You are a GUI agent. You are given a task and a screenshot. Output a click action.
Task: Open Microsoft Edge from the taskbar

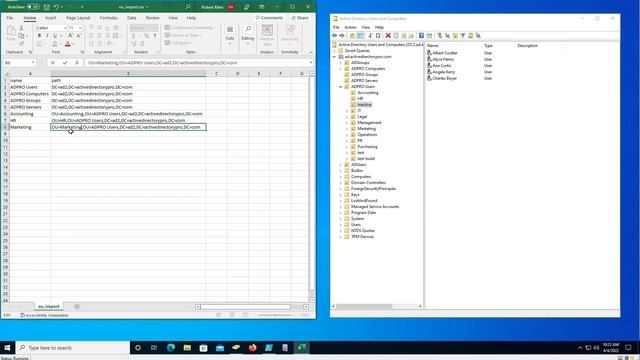click(171, 348)
